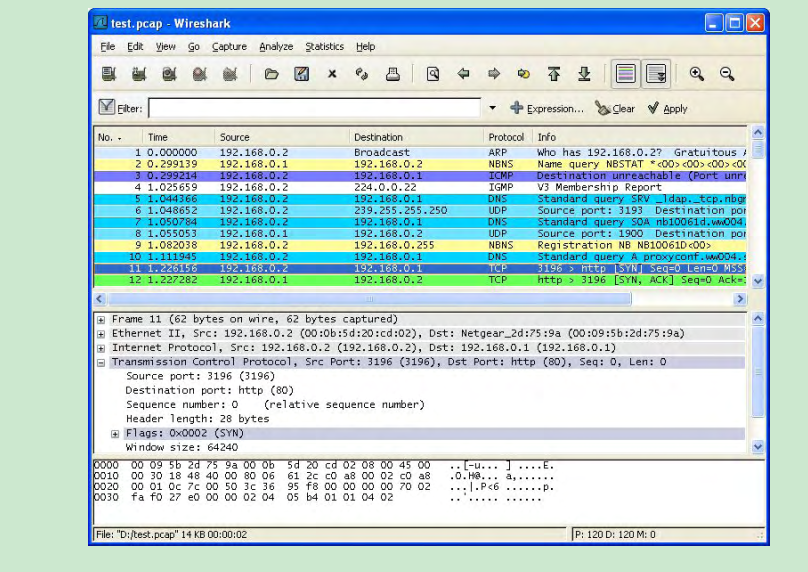This screenshot has height=572, width=808.
Task: Click inside the Filter text field
Action: point(315,109)
